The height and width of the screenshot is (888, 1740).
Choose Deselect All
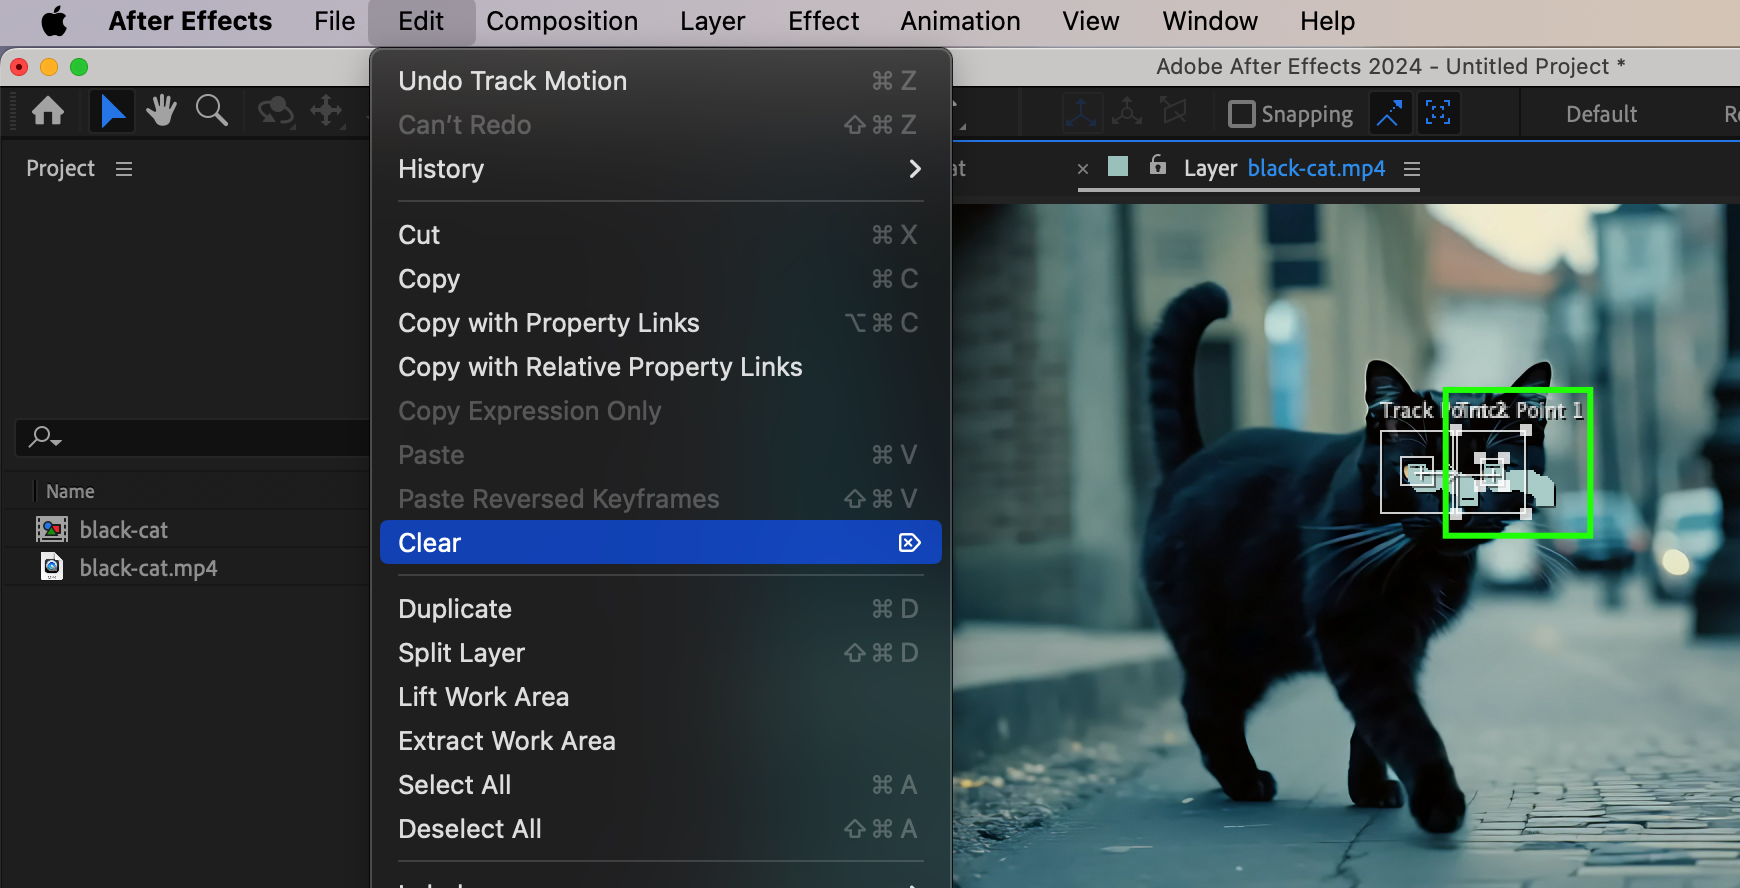[661, 829]
